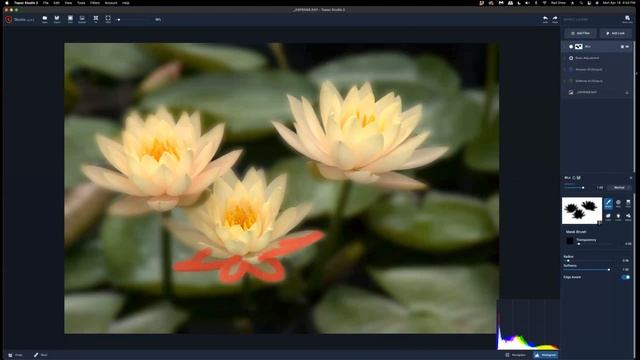Click the Compare view icon in toolbar
The image size is (640, 360).
click(x=82, y=19)
